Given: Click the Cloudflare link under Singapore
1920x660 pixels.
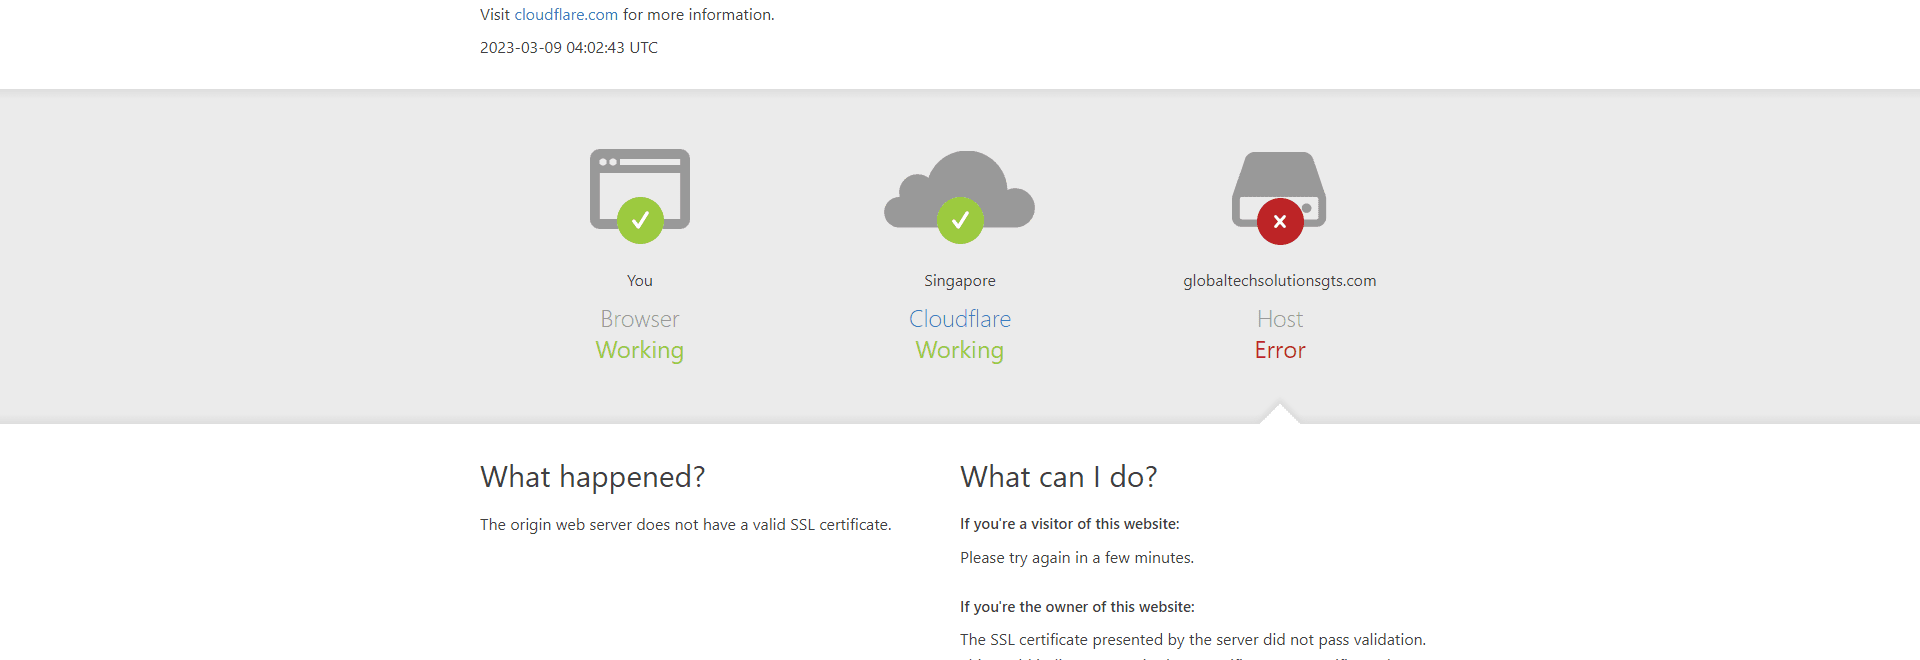Looking at the screenshot, I should click(x=960, y=319).
